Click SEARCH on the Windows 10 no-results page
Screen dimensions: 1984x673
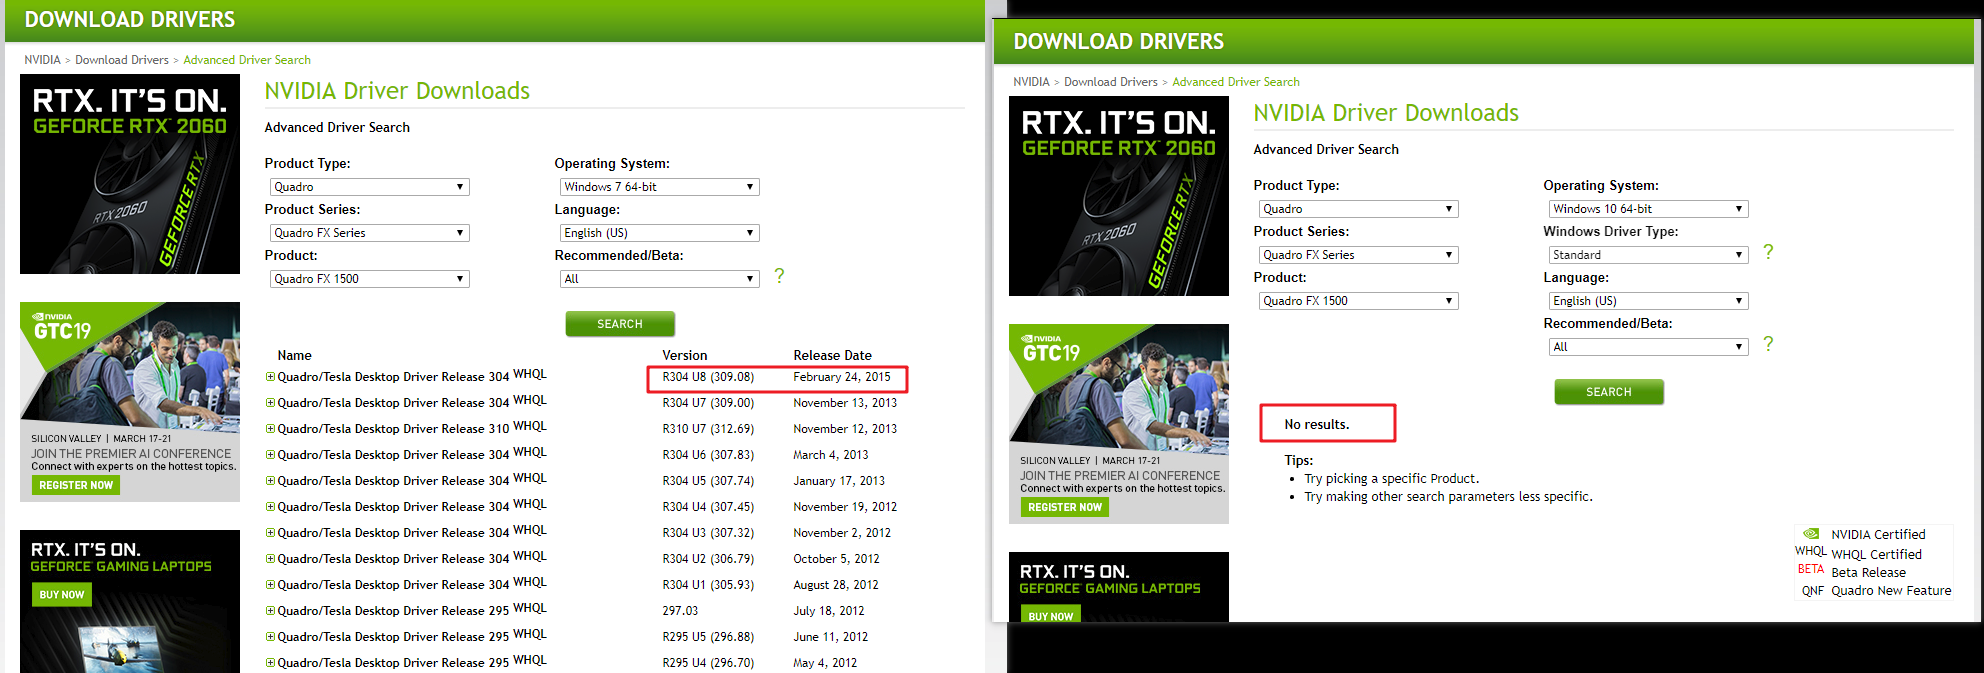[1609, 392]
